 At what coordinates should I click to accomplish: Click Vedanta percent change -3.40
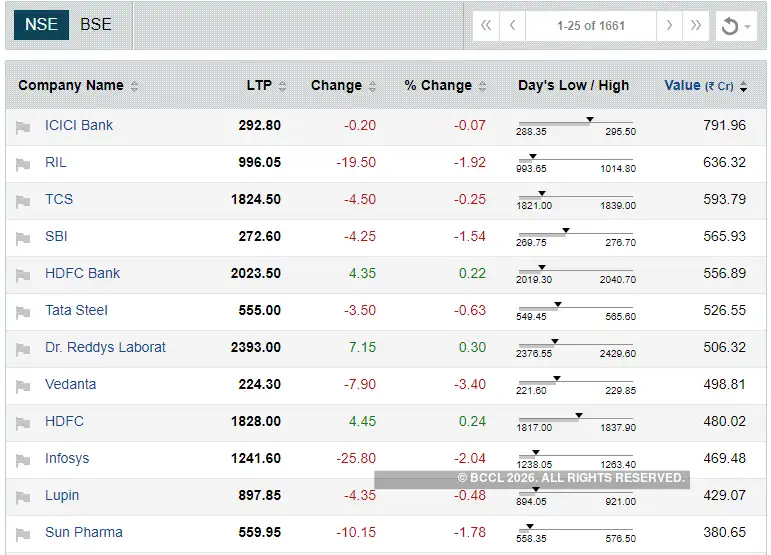(x=470, y=384)
